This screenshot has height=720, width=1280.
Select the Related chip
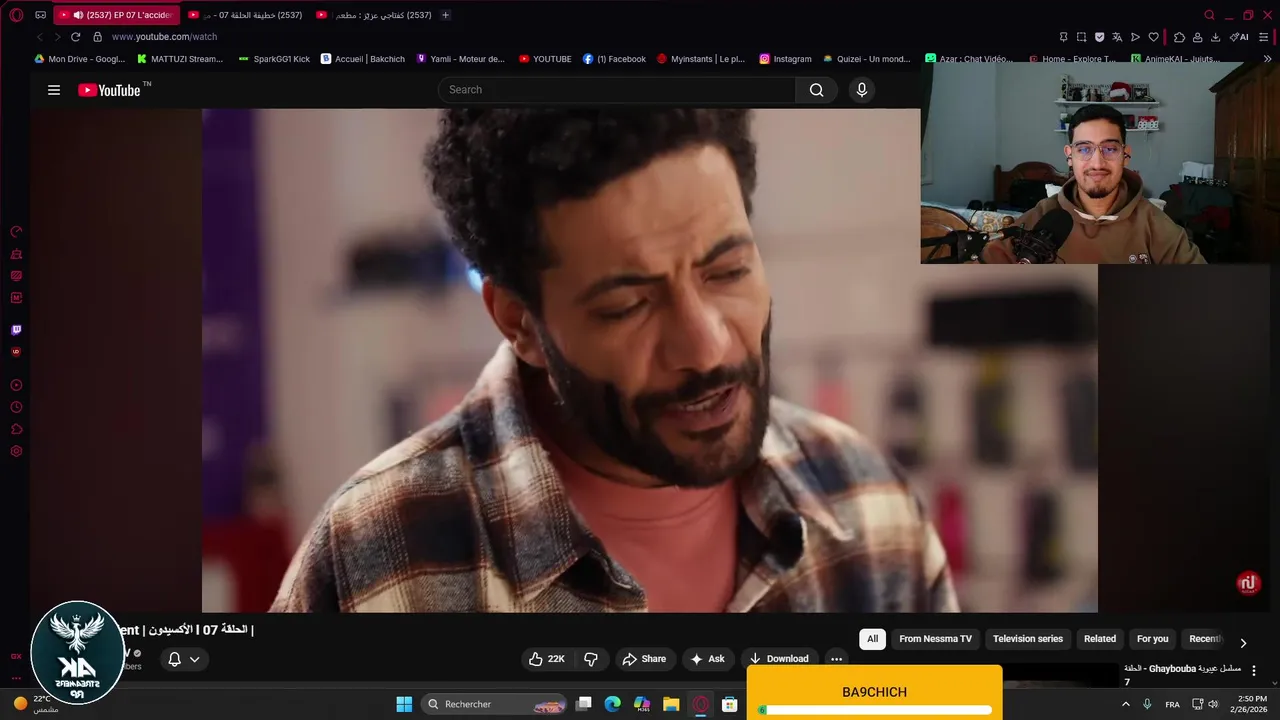pos(1100,639)
